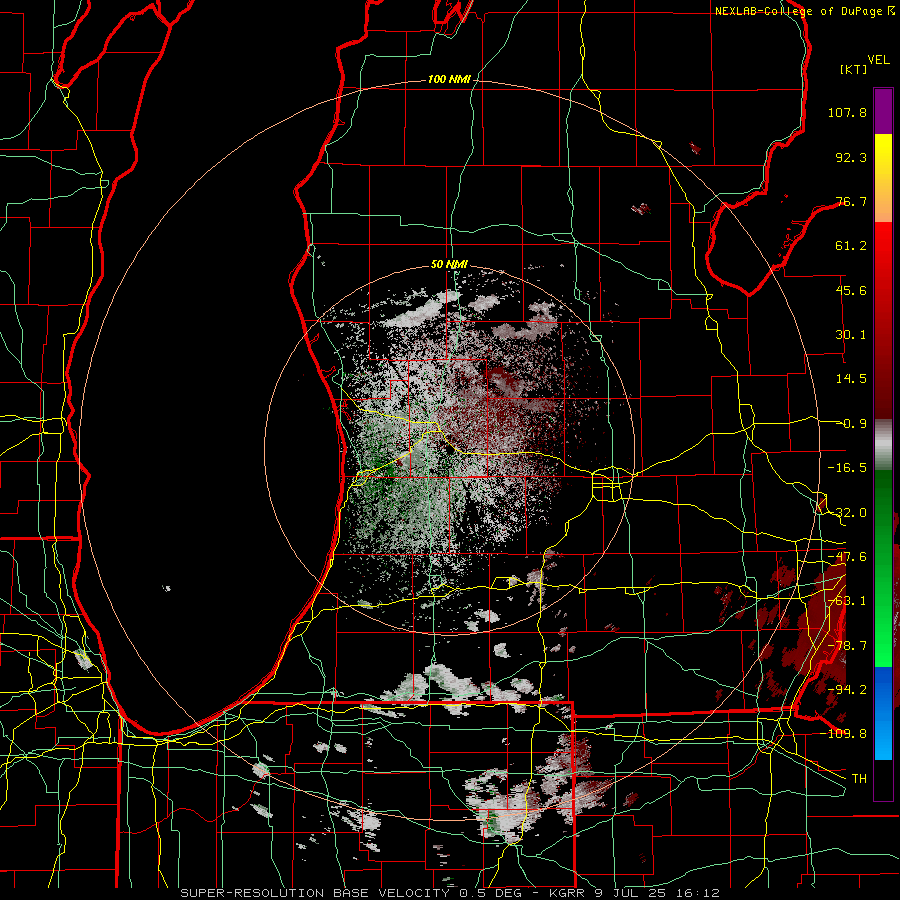Click the [KT] units label
The height and width of the screenshot is (900, 900).
pyautogui.click(x=854, y=69)
